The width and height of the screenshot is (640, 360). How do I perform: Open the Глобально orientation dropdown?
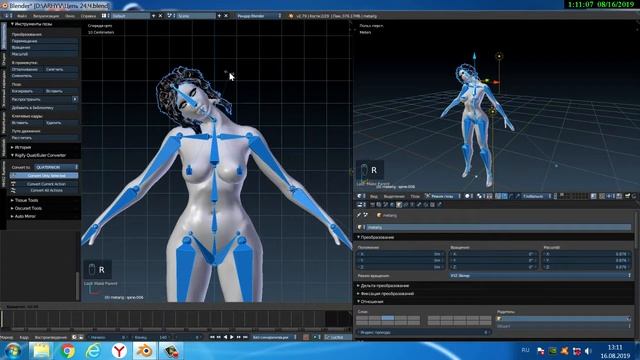pos(537,196)
